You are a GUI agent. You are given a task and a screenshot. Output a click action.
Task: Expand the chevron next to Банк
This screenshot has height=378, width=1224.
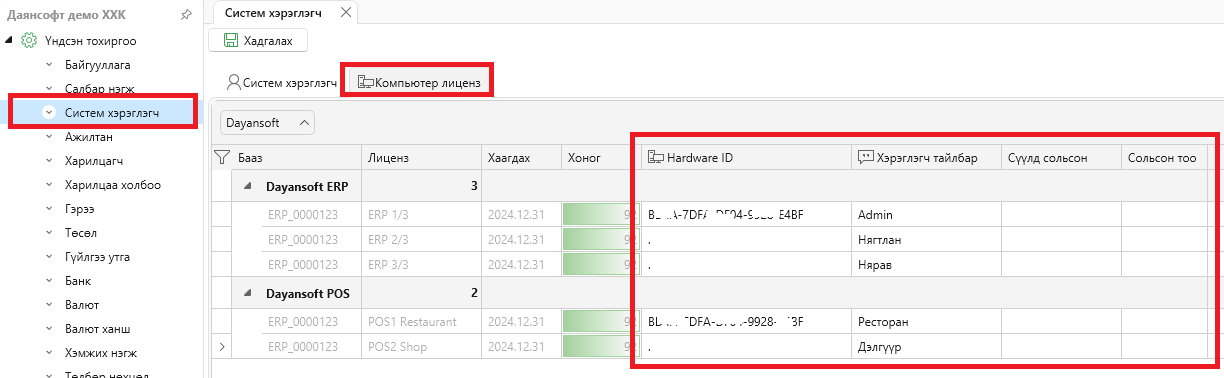pos(48,280)
